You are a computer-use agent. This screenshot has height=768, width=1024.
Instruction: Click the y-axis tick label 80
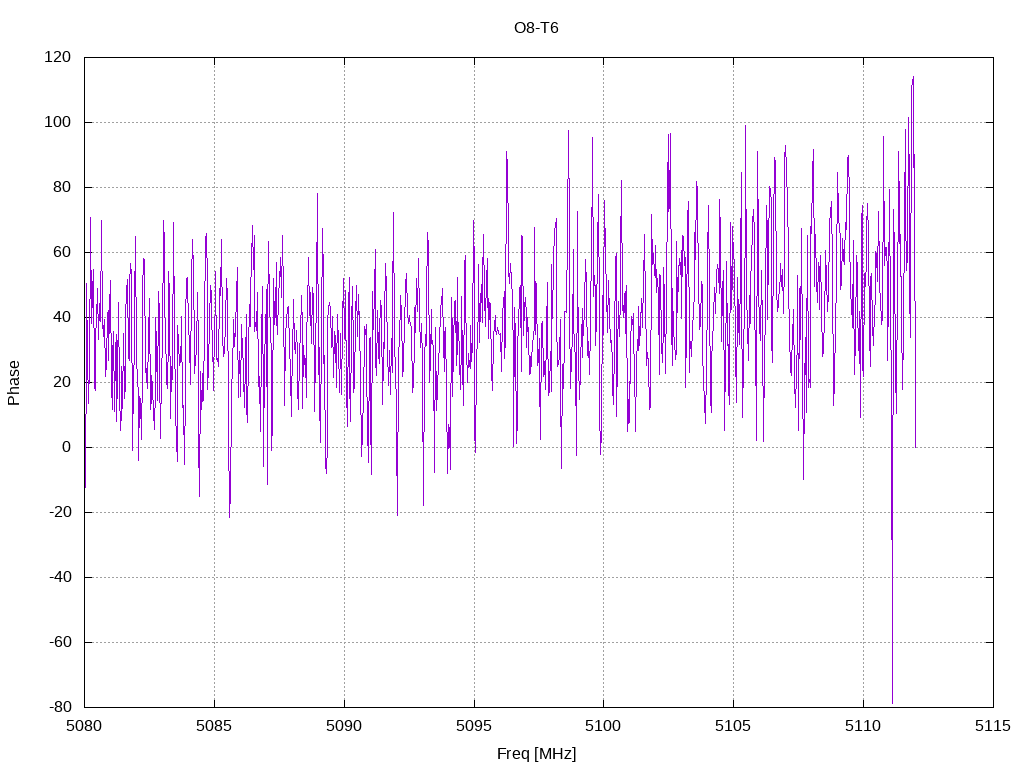(x=62, y=187)
